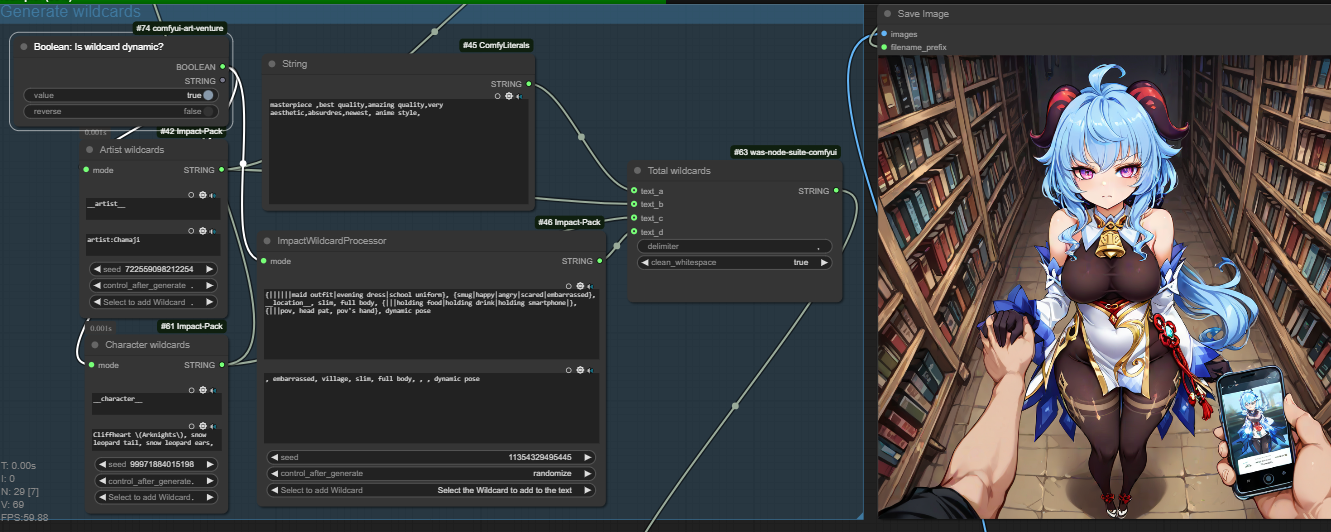Click globe icon above the 'embarrassed, village' output text

[580, 370]
